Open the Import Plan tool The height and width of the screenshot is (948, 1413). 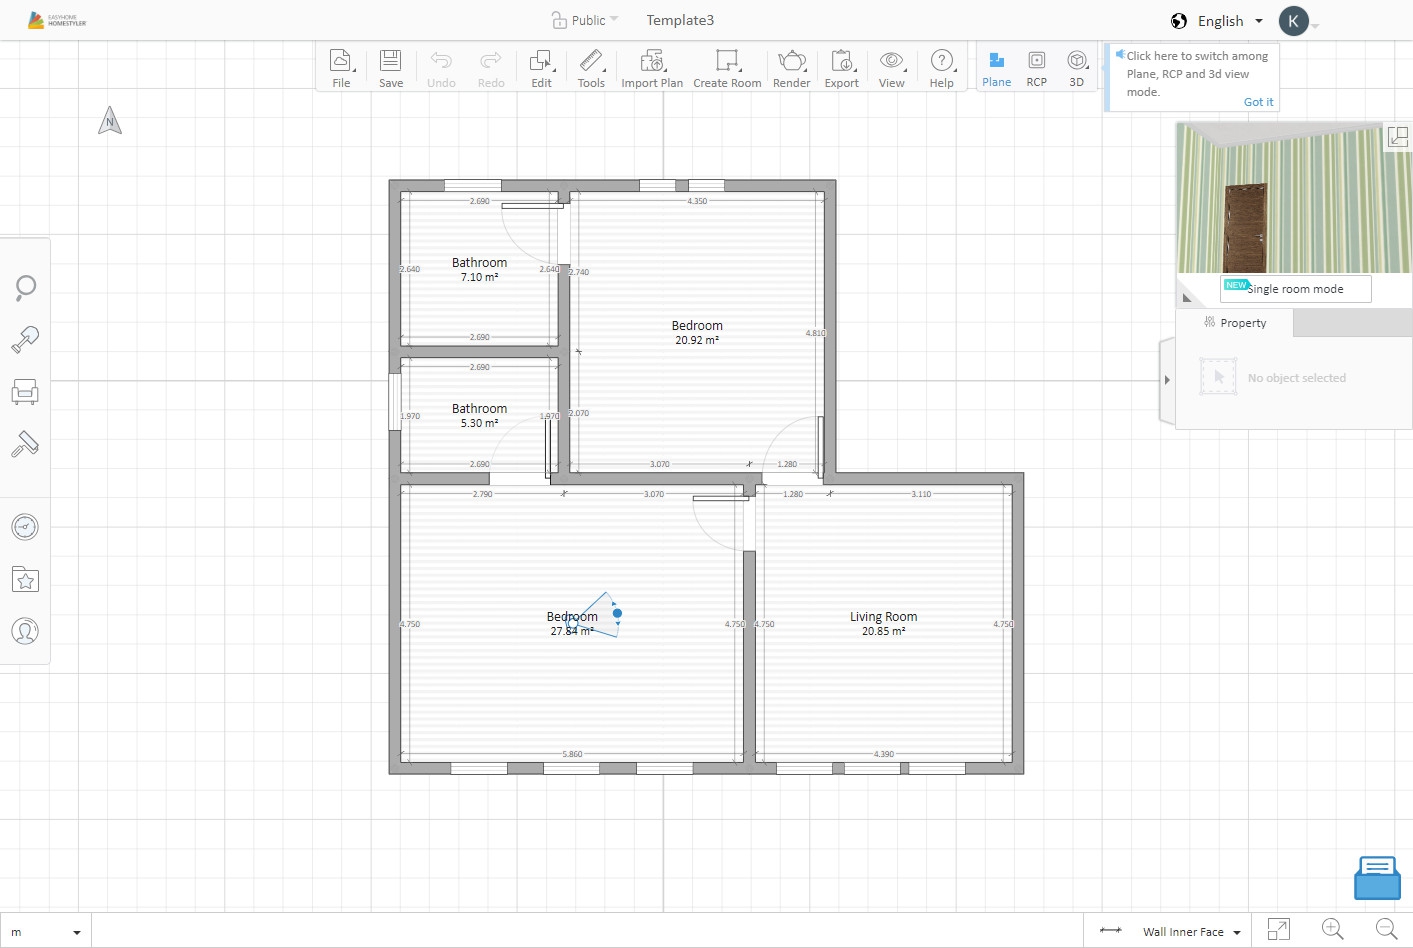652,68
